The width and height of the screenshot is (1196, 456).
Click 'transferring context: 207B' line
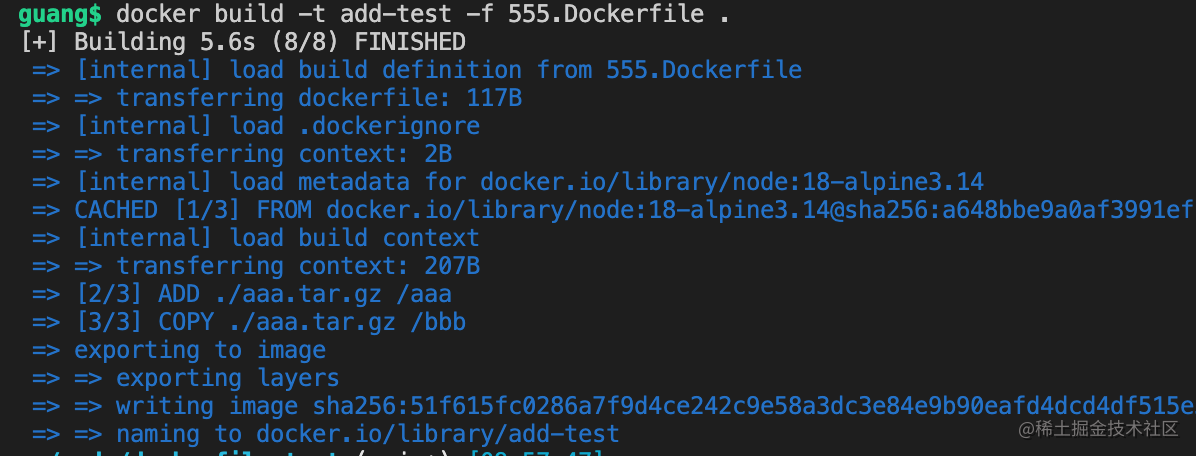tap(256, 266)
